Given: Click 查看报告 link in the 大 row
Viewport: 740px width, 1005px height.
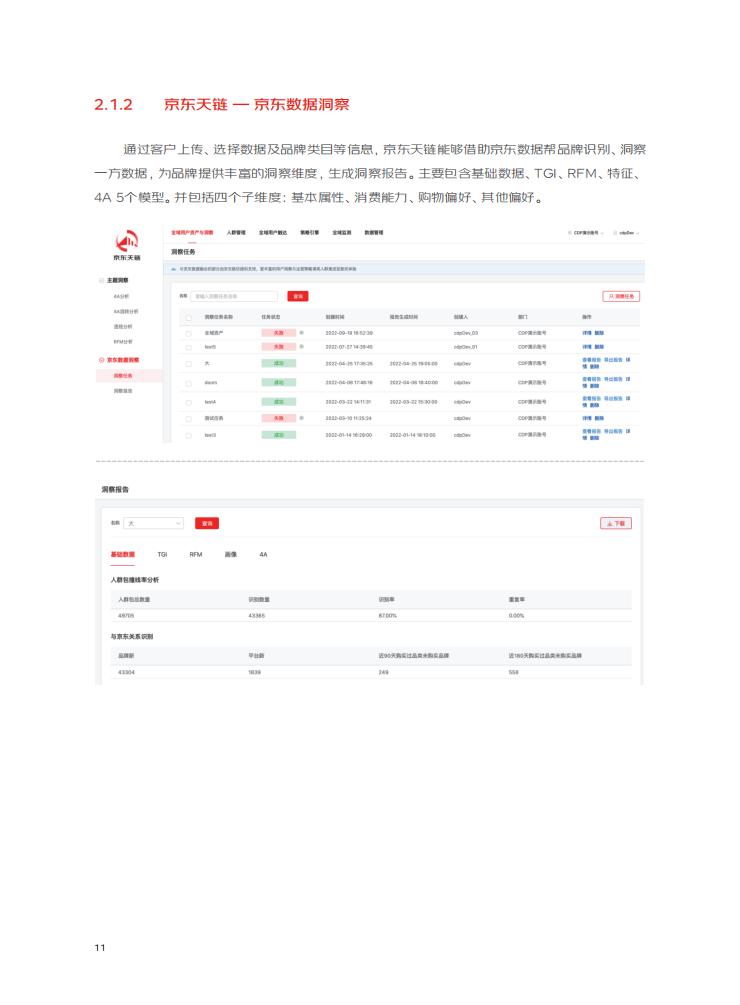Looking at the screenshot, I should pos(591,360).
